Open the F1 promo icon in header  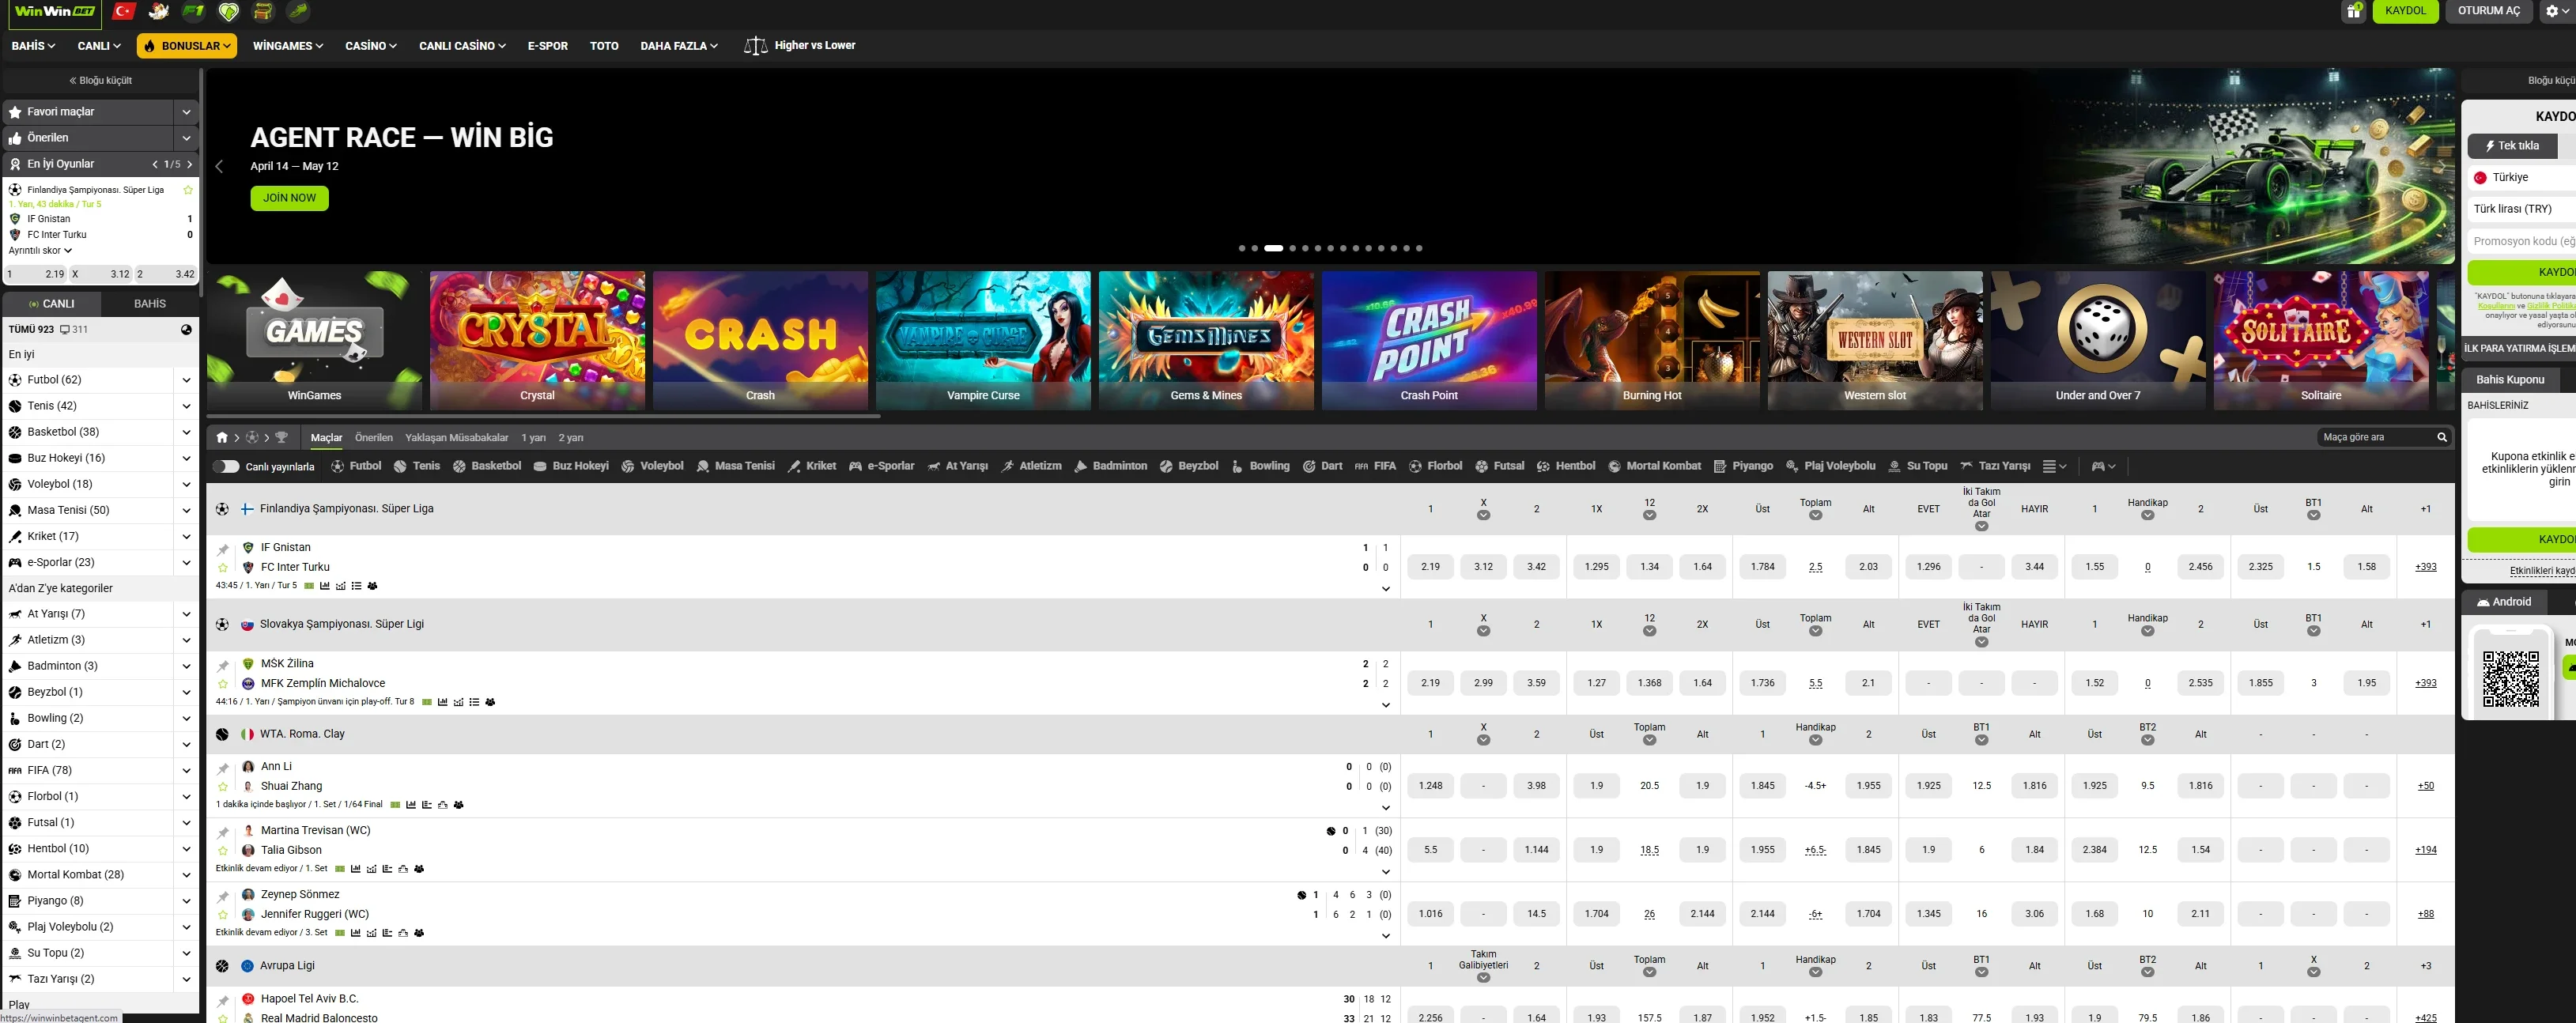tap(194, 11)
